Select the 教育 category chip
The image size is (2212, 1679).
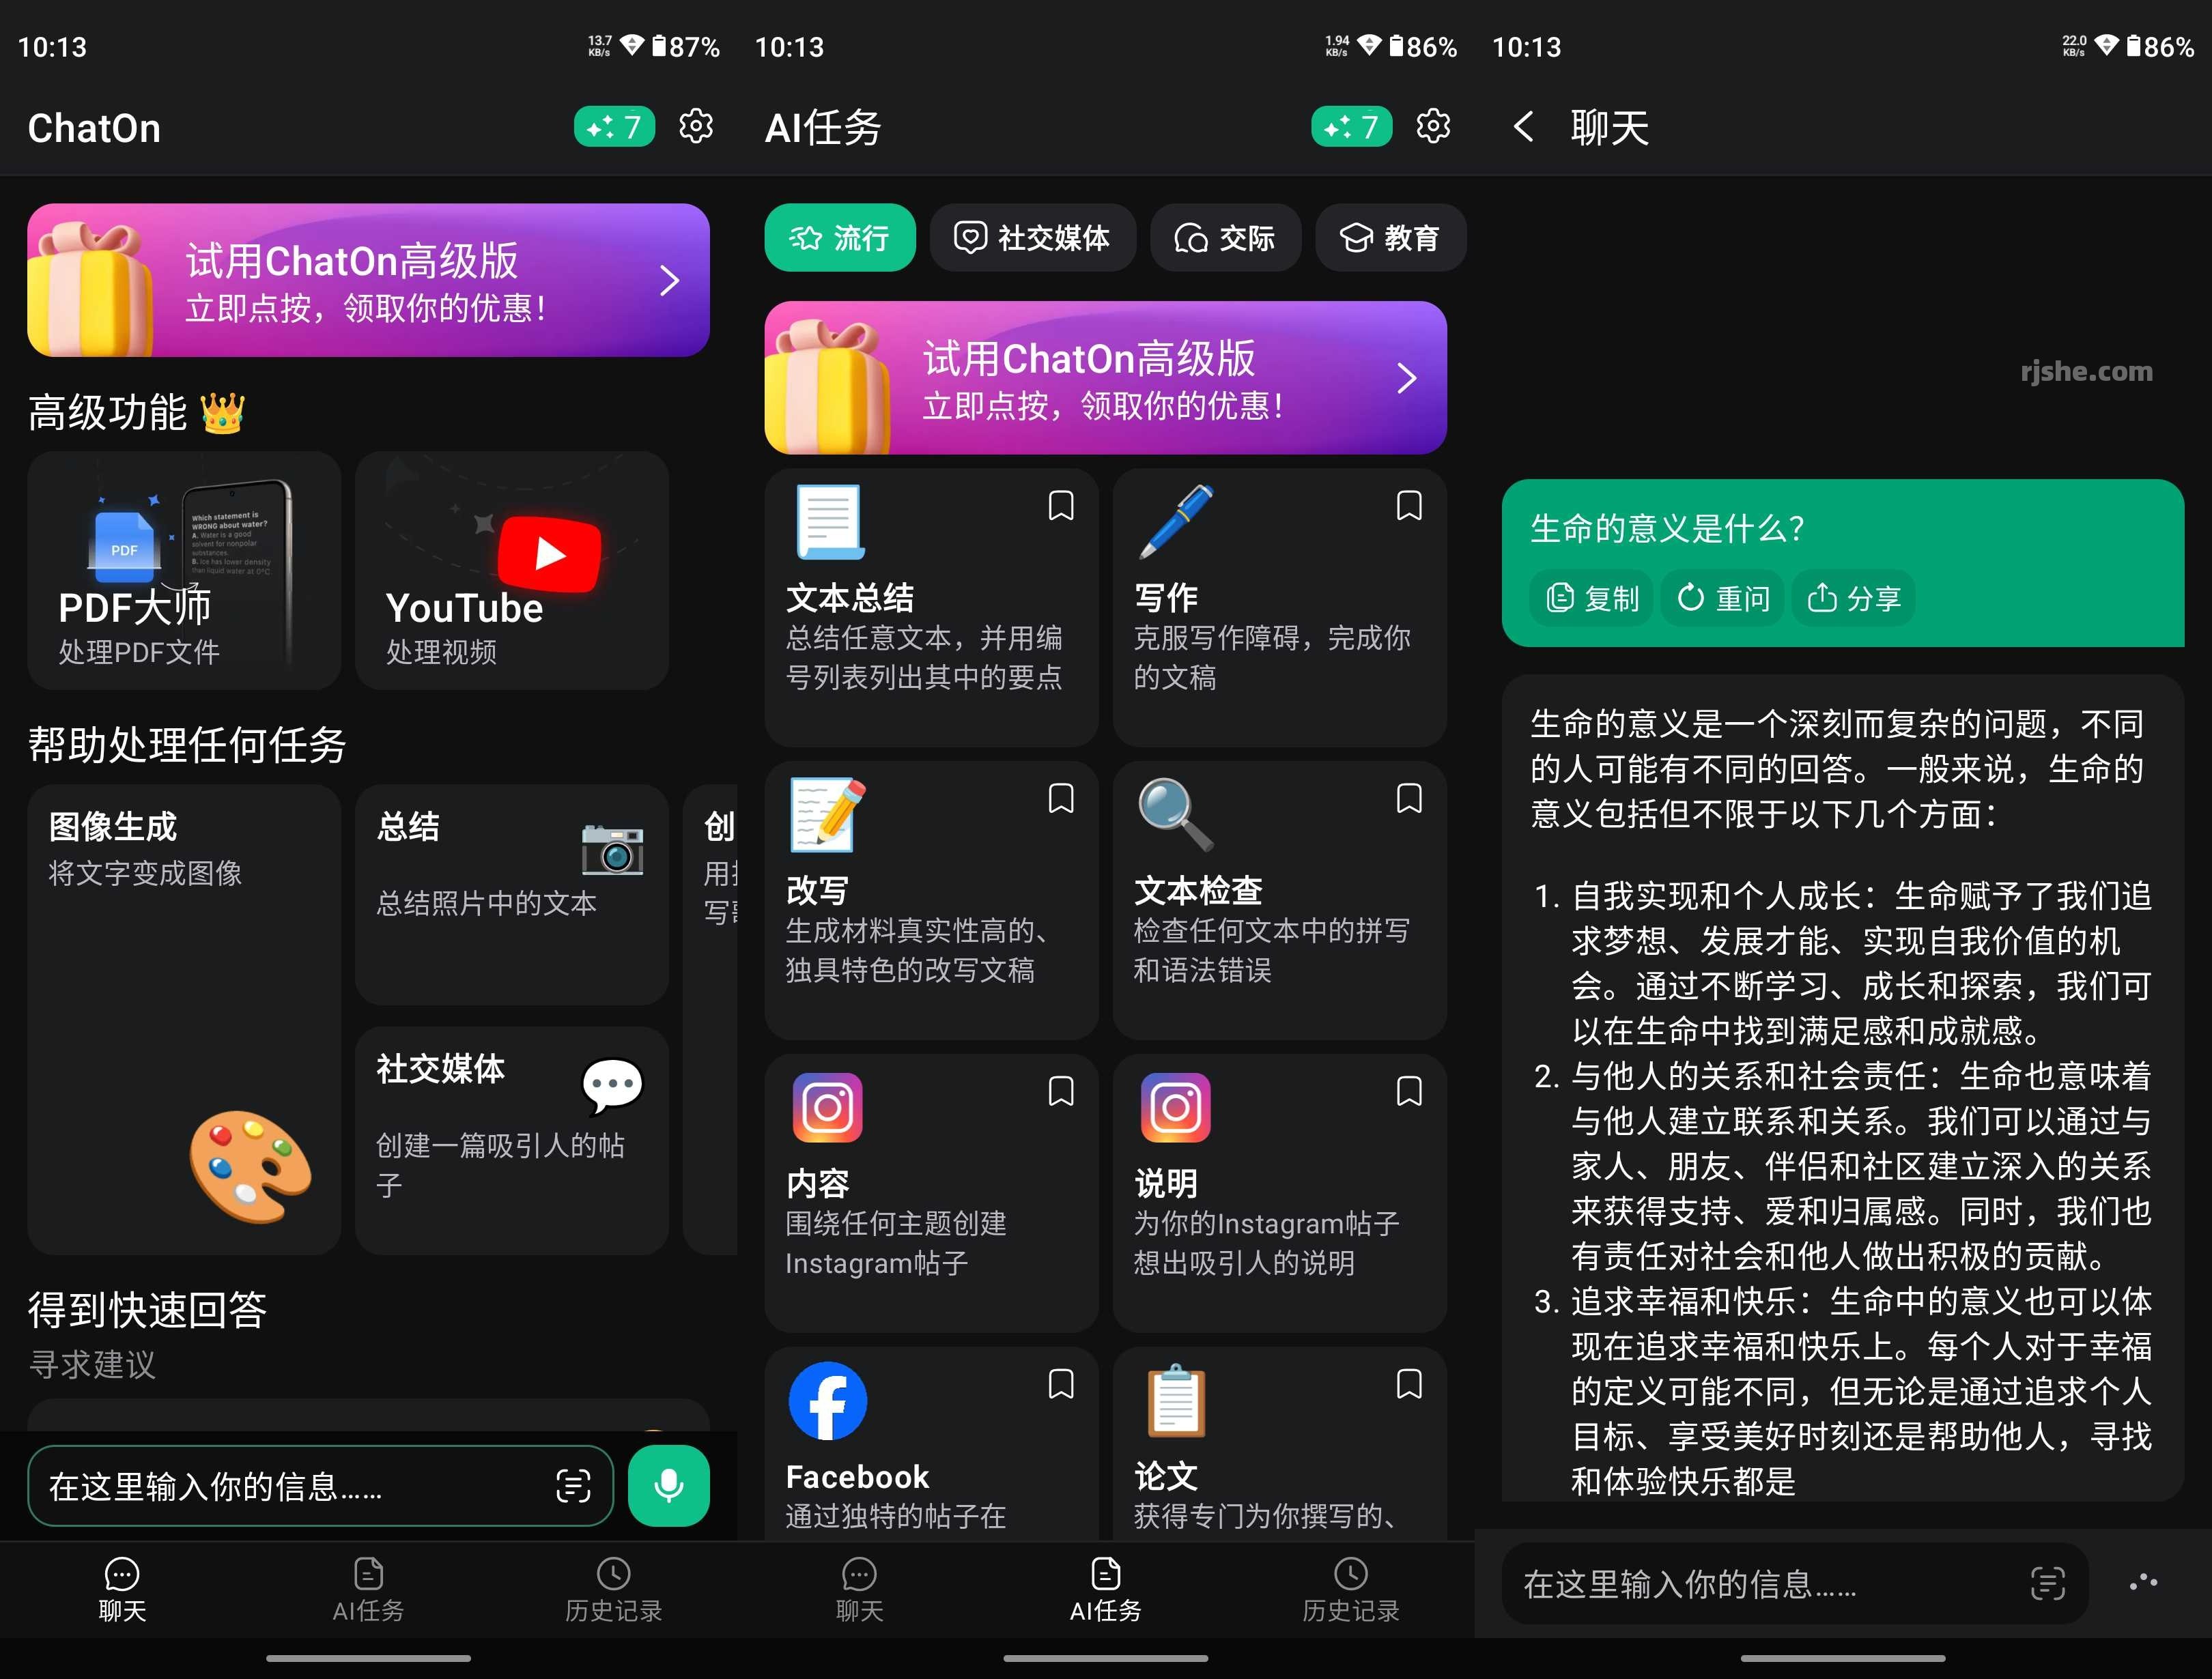tap(1391, 238)
